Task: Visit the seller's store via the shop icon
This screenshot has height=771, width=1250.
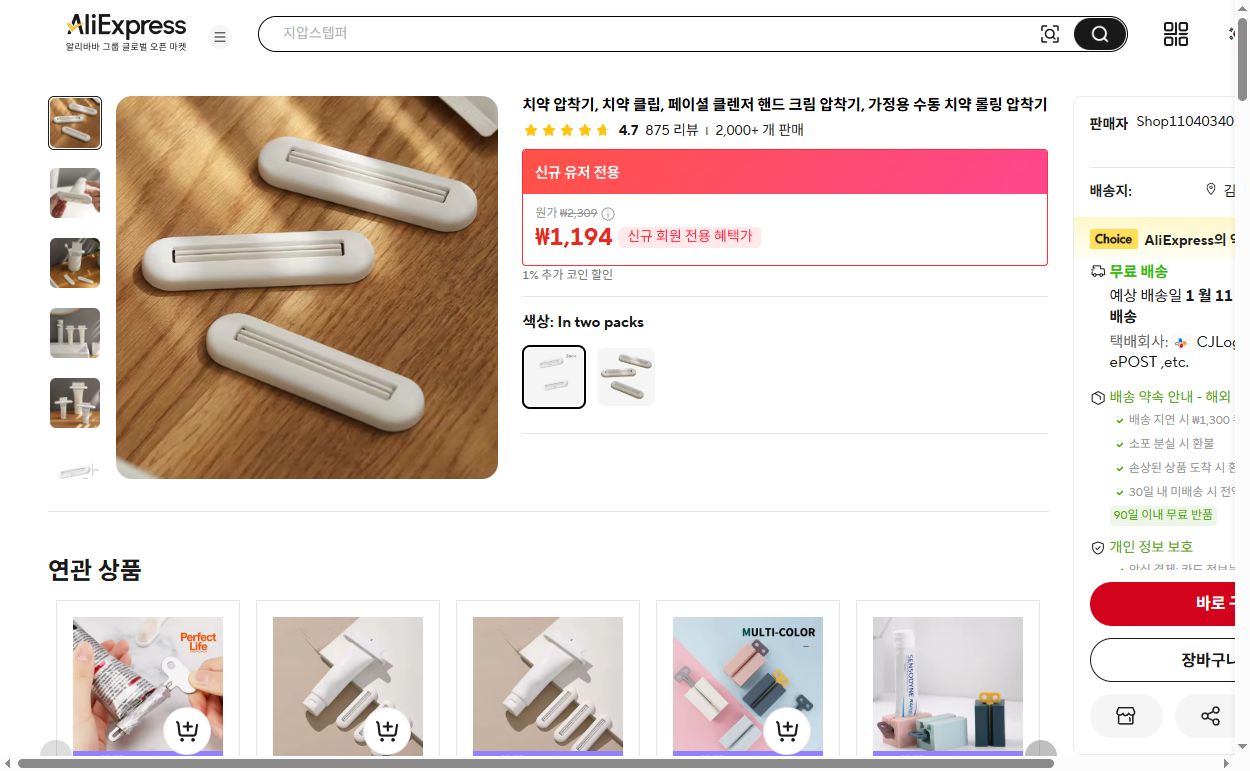Action: tap(1126, 716)
